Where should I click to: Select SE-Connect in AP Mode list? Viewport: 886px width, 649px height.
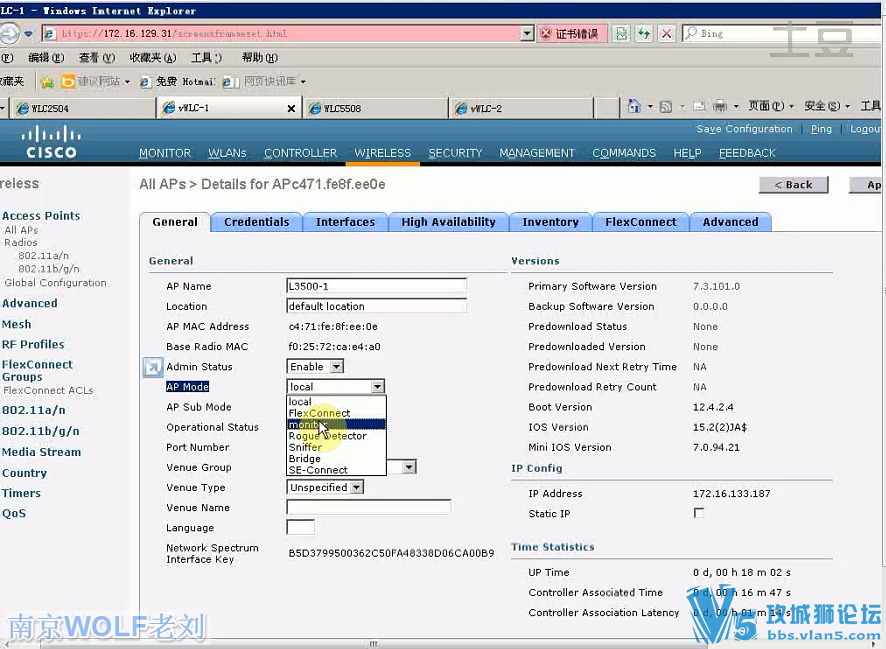click(336, 470)
